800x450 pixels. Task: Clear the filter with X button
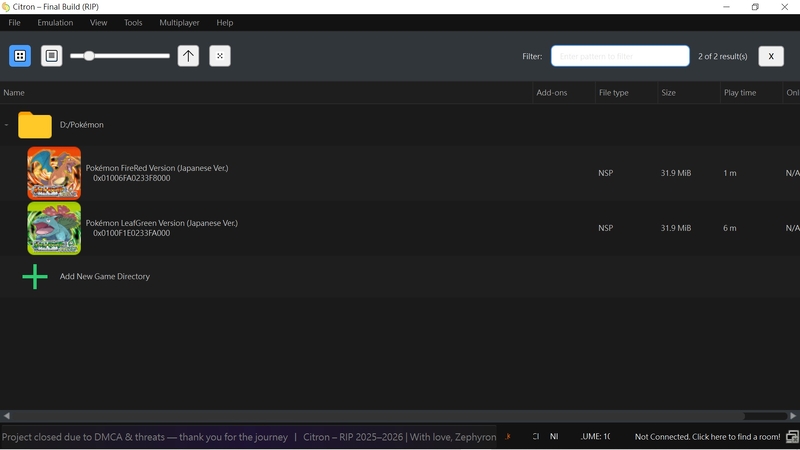click(x=771, y=56)
